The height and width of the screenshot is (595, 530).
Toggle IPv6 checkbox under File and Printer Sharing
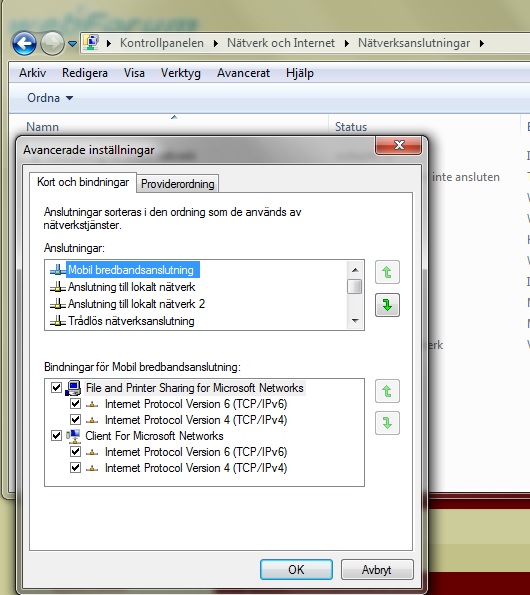(x=75, y=403)
